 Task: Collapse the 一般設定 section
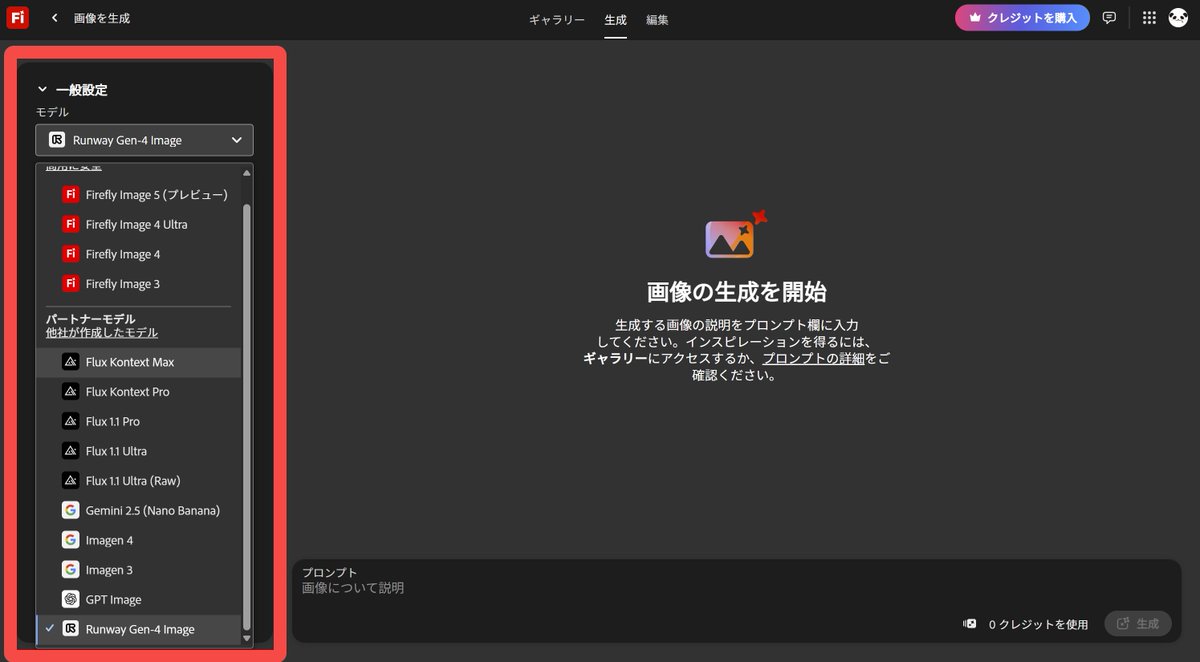coord(42,89)
